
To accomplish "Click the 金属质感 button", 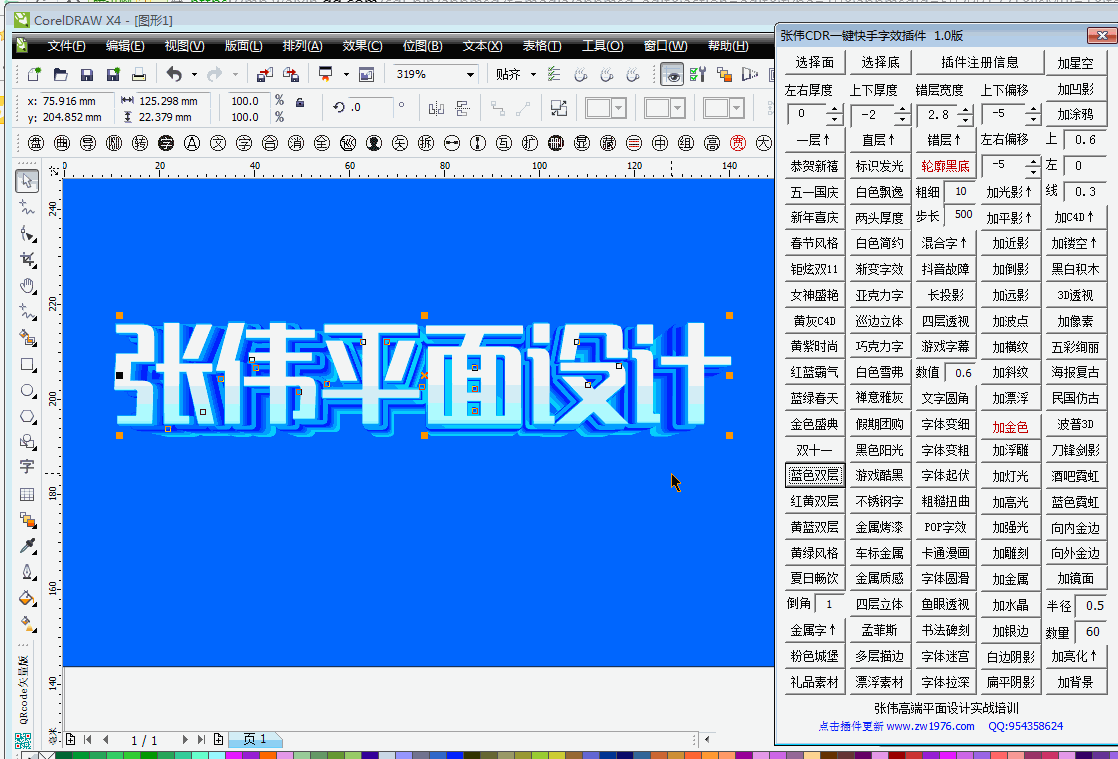I will (880, 578).
